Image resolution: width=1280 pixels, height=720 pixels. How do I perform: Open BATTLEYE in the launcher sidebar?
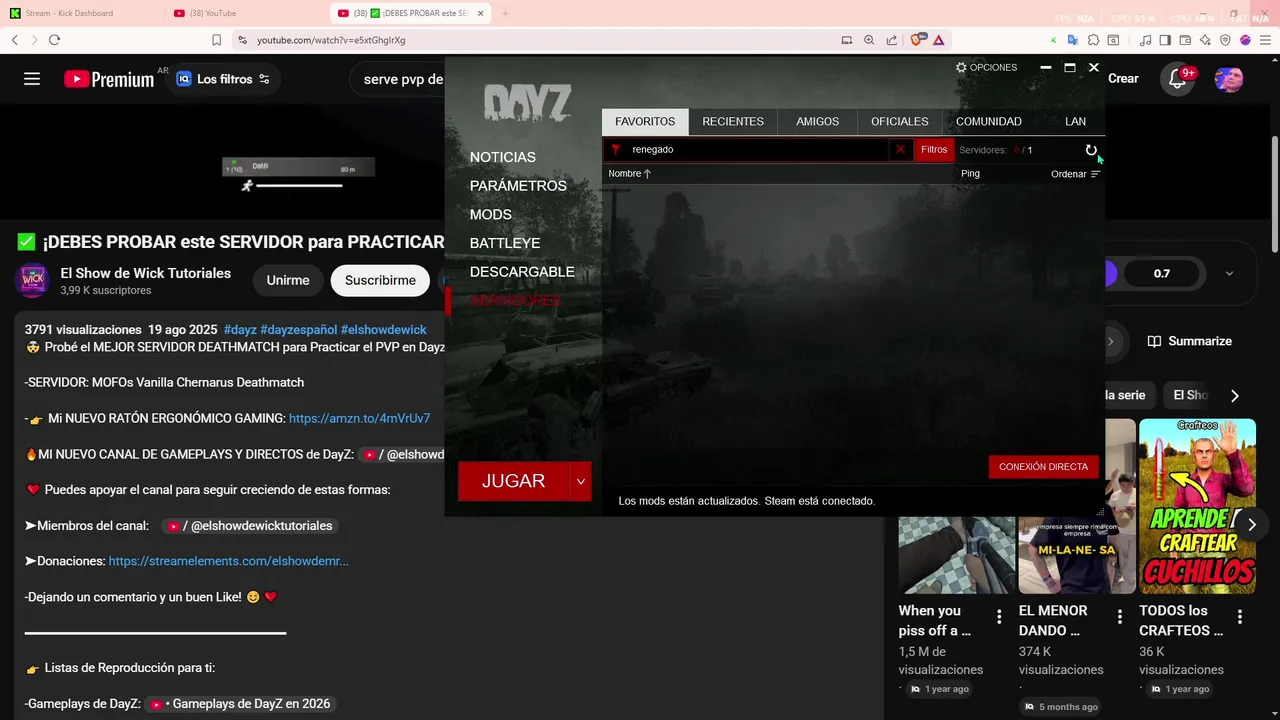pyautogui.click(x=505, y=243)
